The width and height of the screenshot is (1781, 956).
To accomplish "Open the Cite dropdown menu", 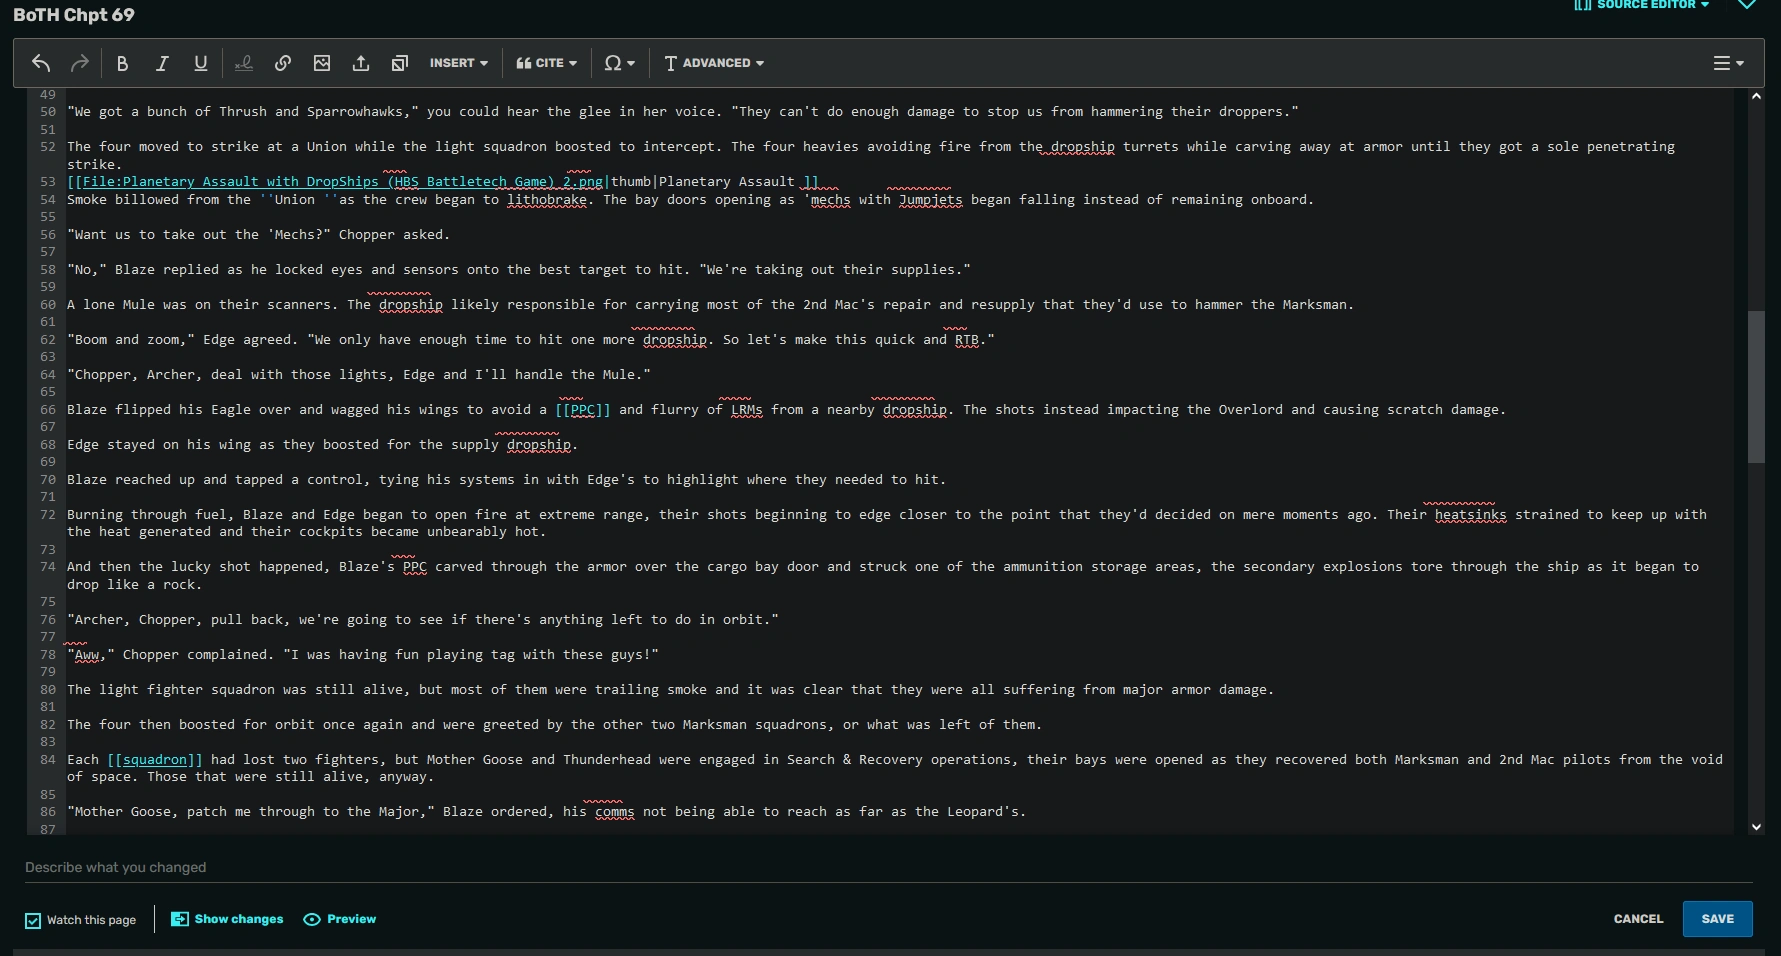I will 545,62.
